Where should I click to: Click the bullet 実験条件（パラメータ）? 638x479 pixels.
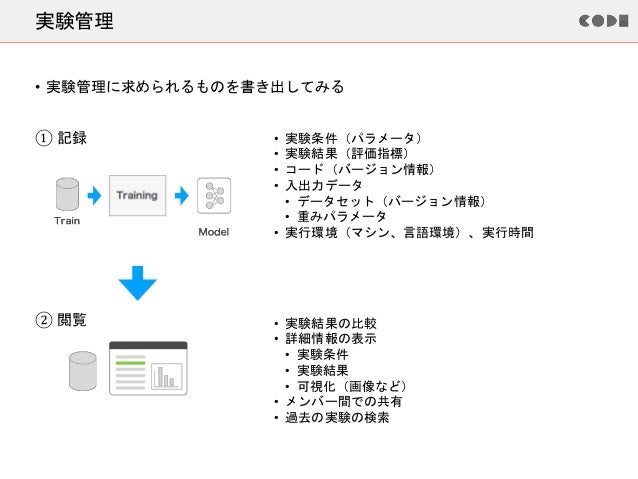(x=354, y=138)
